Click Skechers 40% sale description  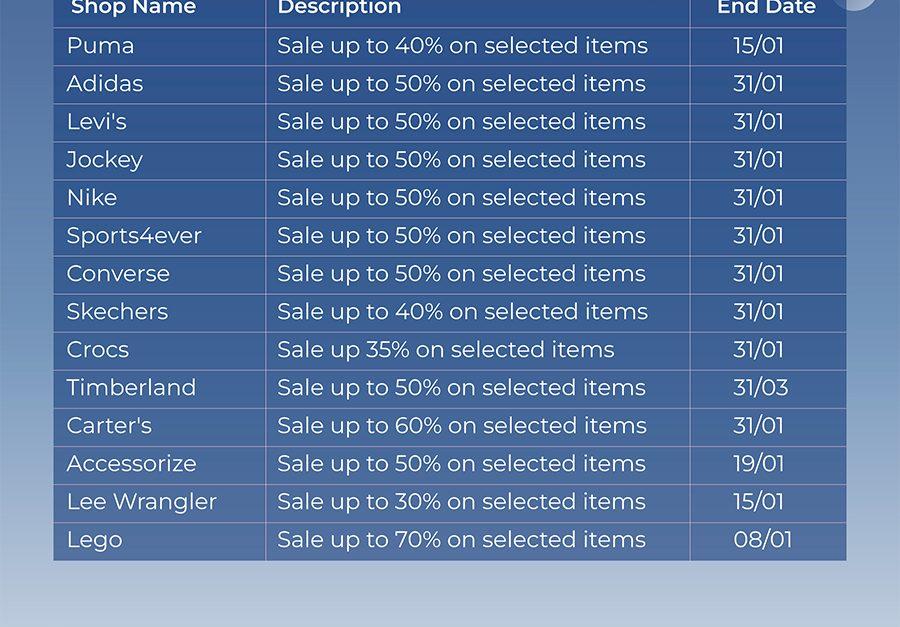click(x=463, y=312)
